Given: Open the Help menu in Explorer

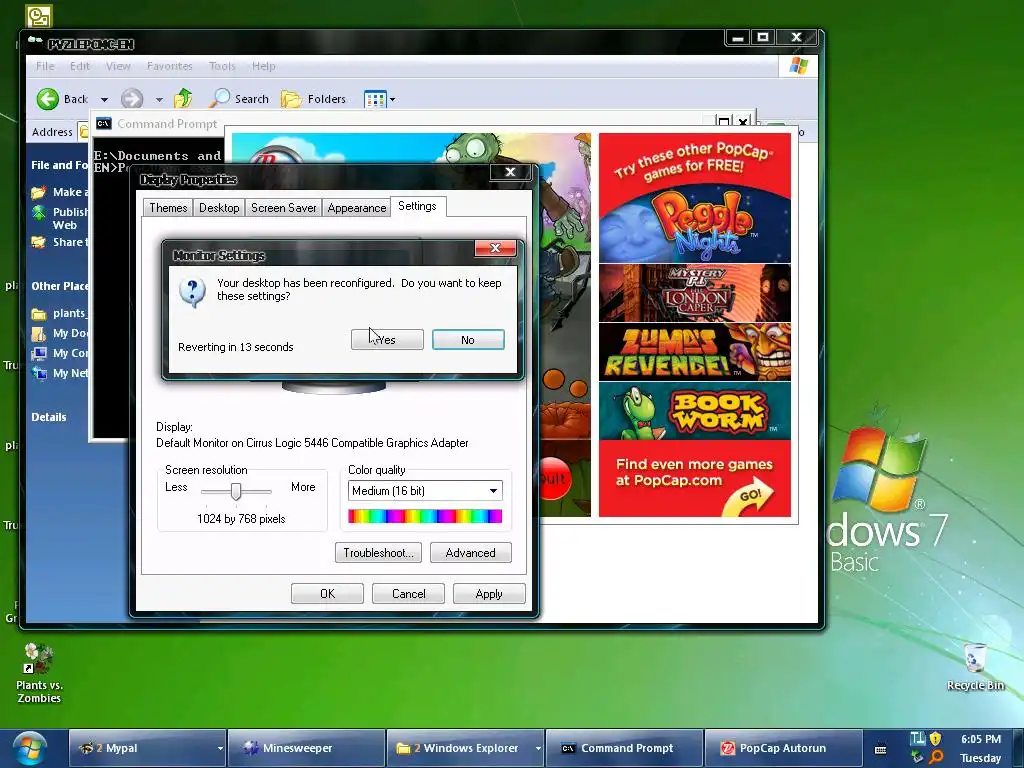Looking at the screenshot, I should 264,66.
